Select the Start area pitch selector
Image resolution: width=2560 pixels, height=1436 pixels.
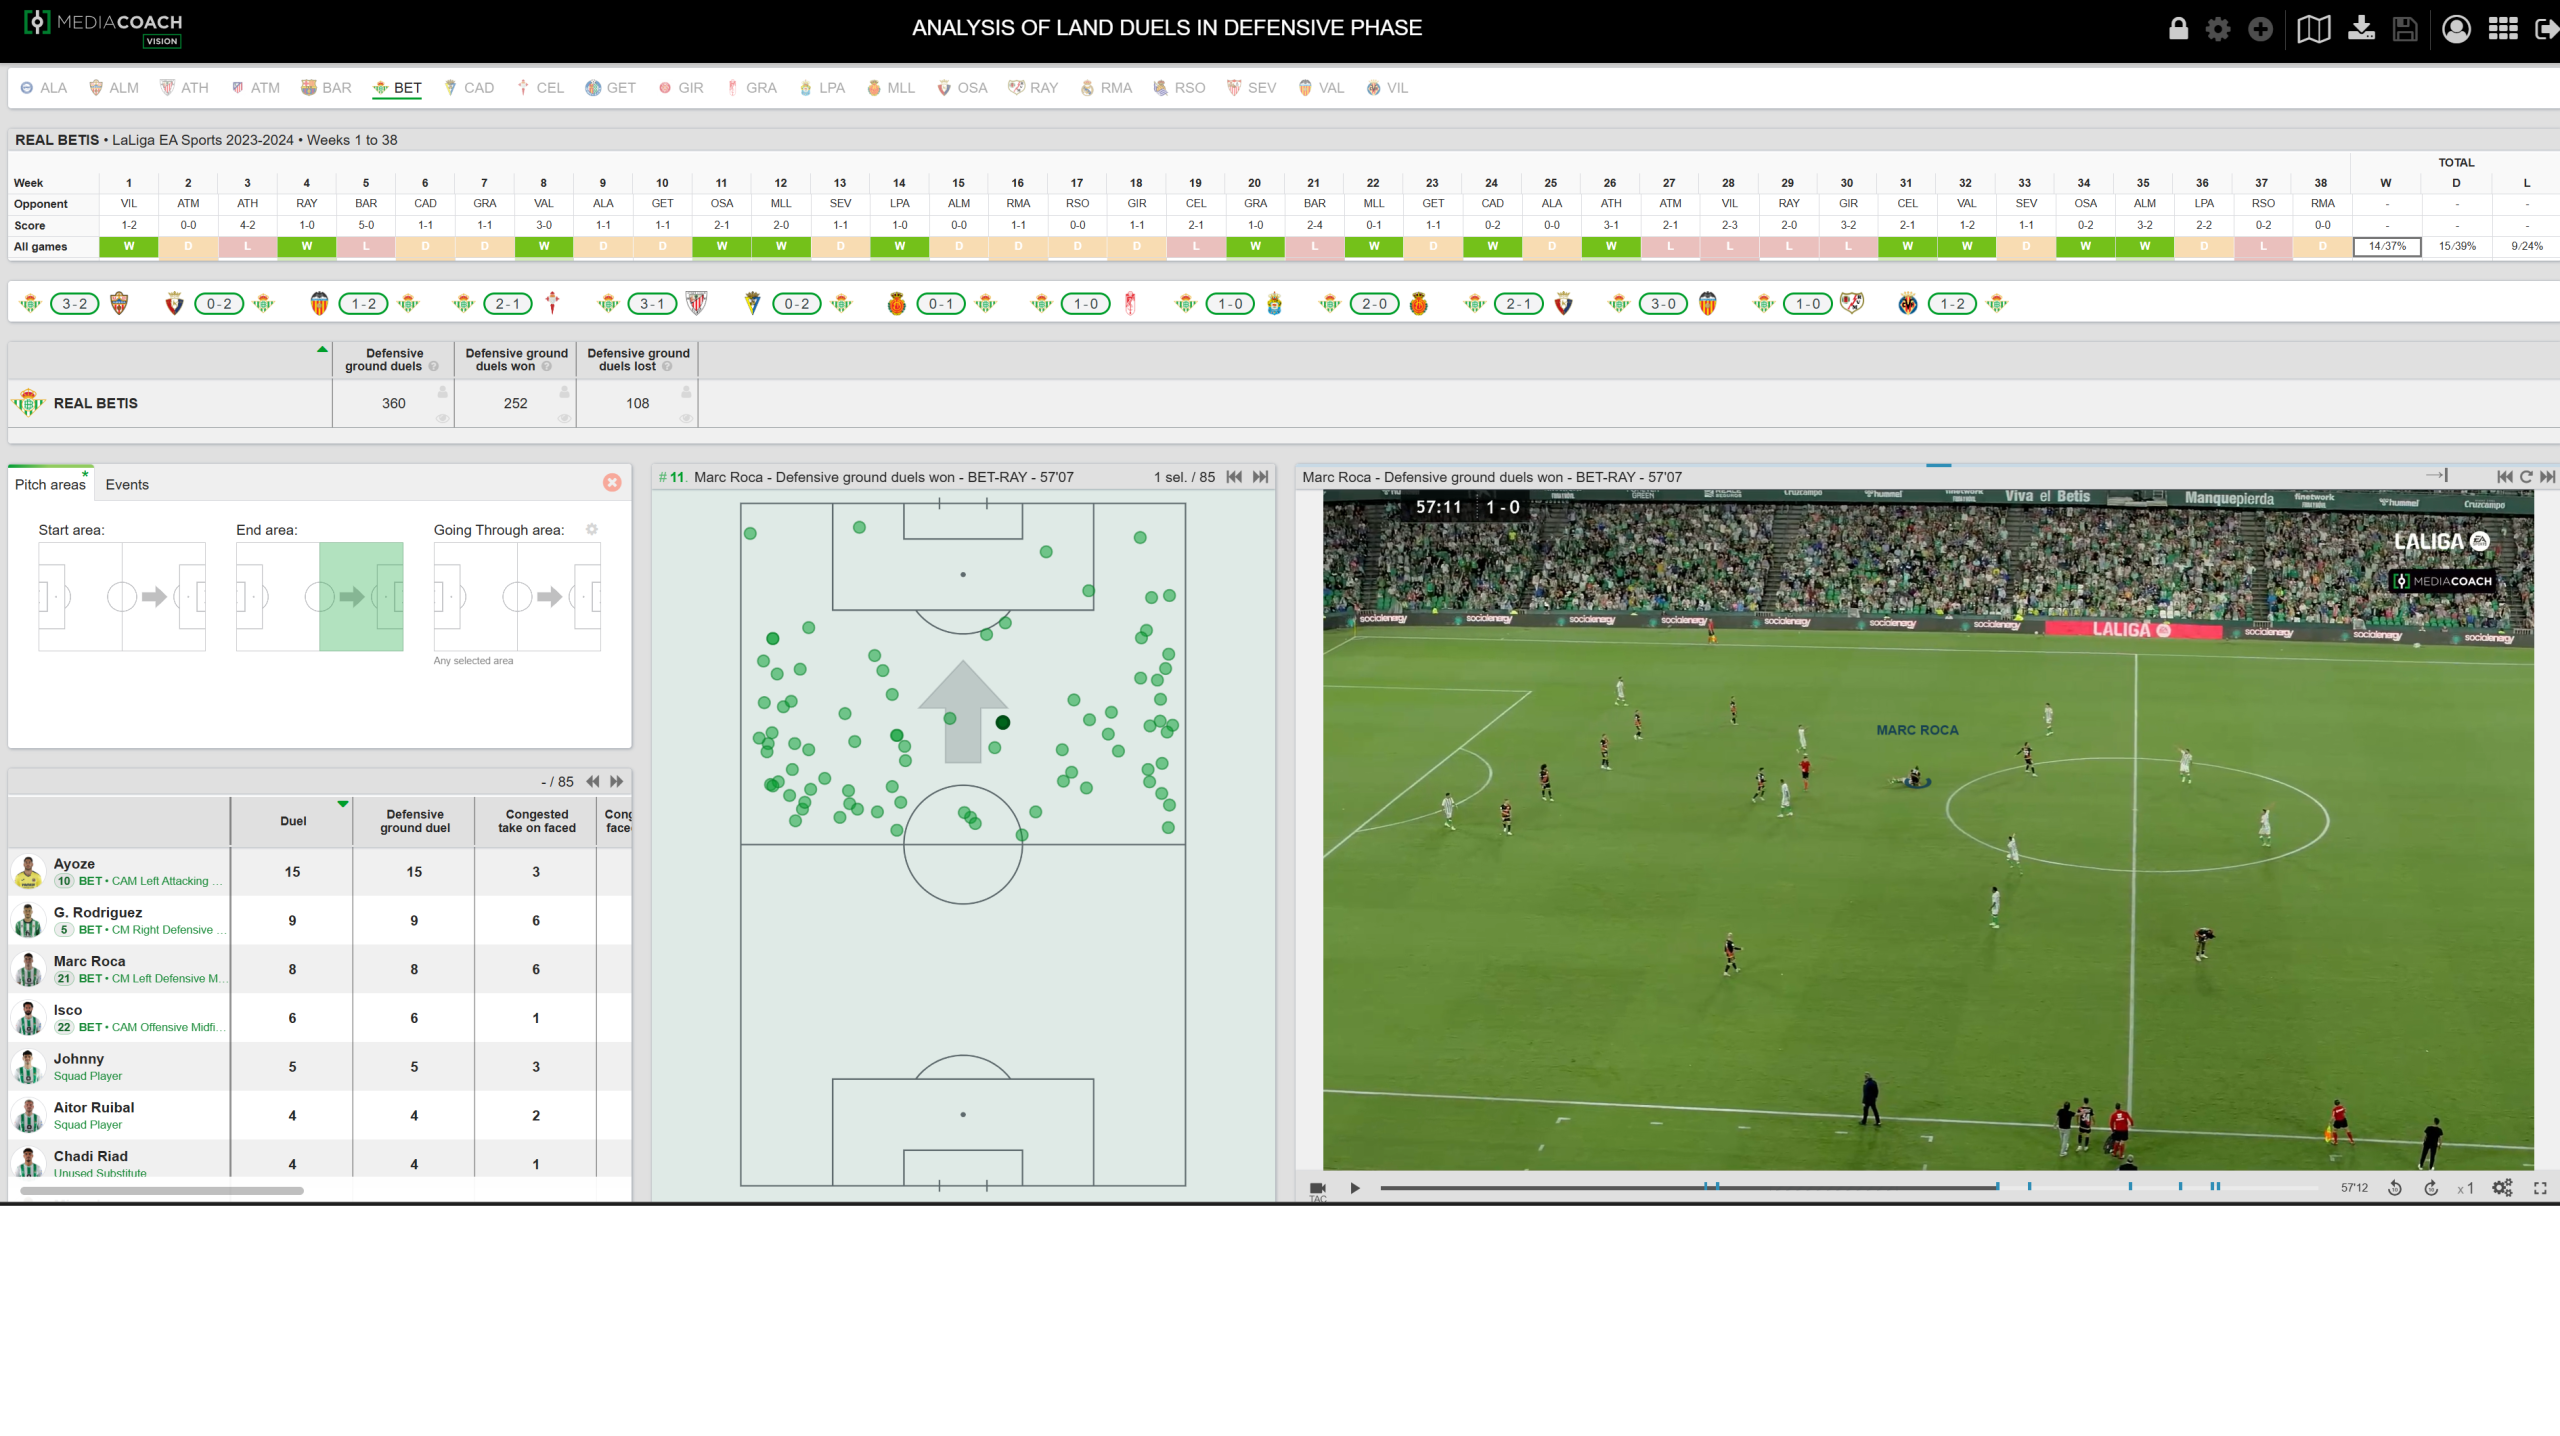(x=122, y=597)
